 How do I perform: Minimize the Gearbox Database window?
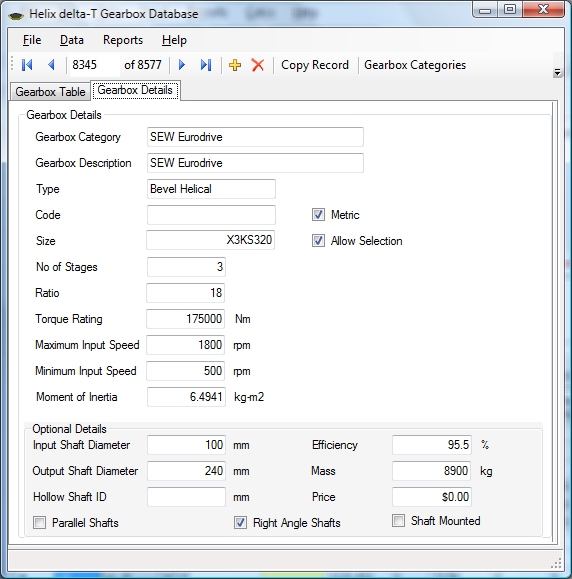[485, 9]
